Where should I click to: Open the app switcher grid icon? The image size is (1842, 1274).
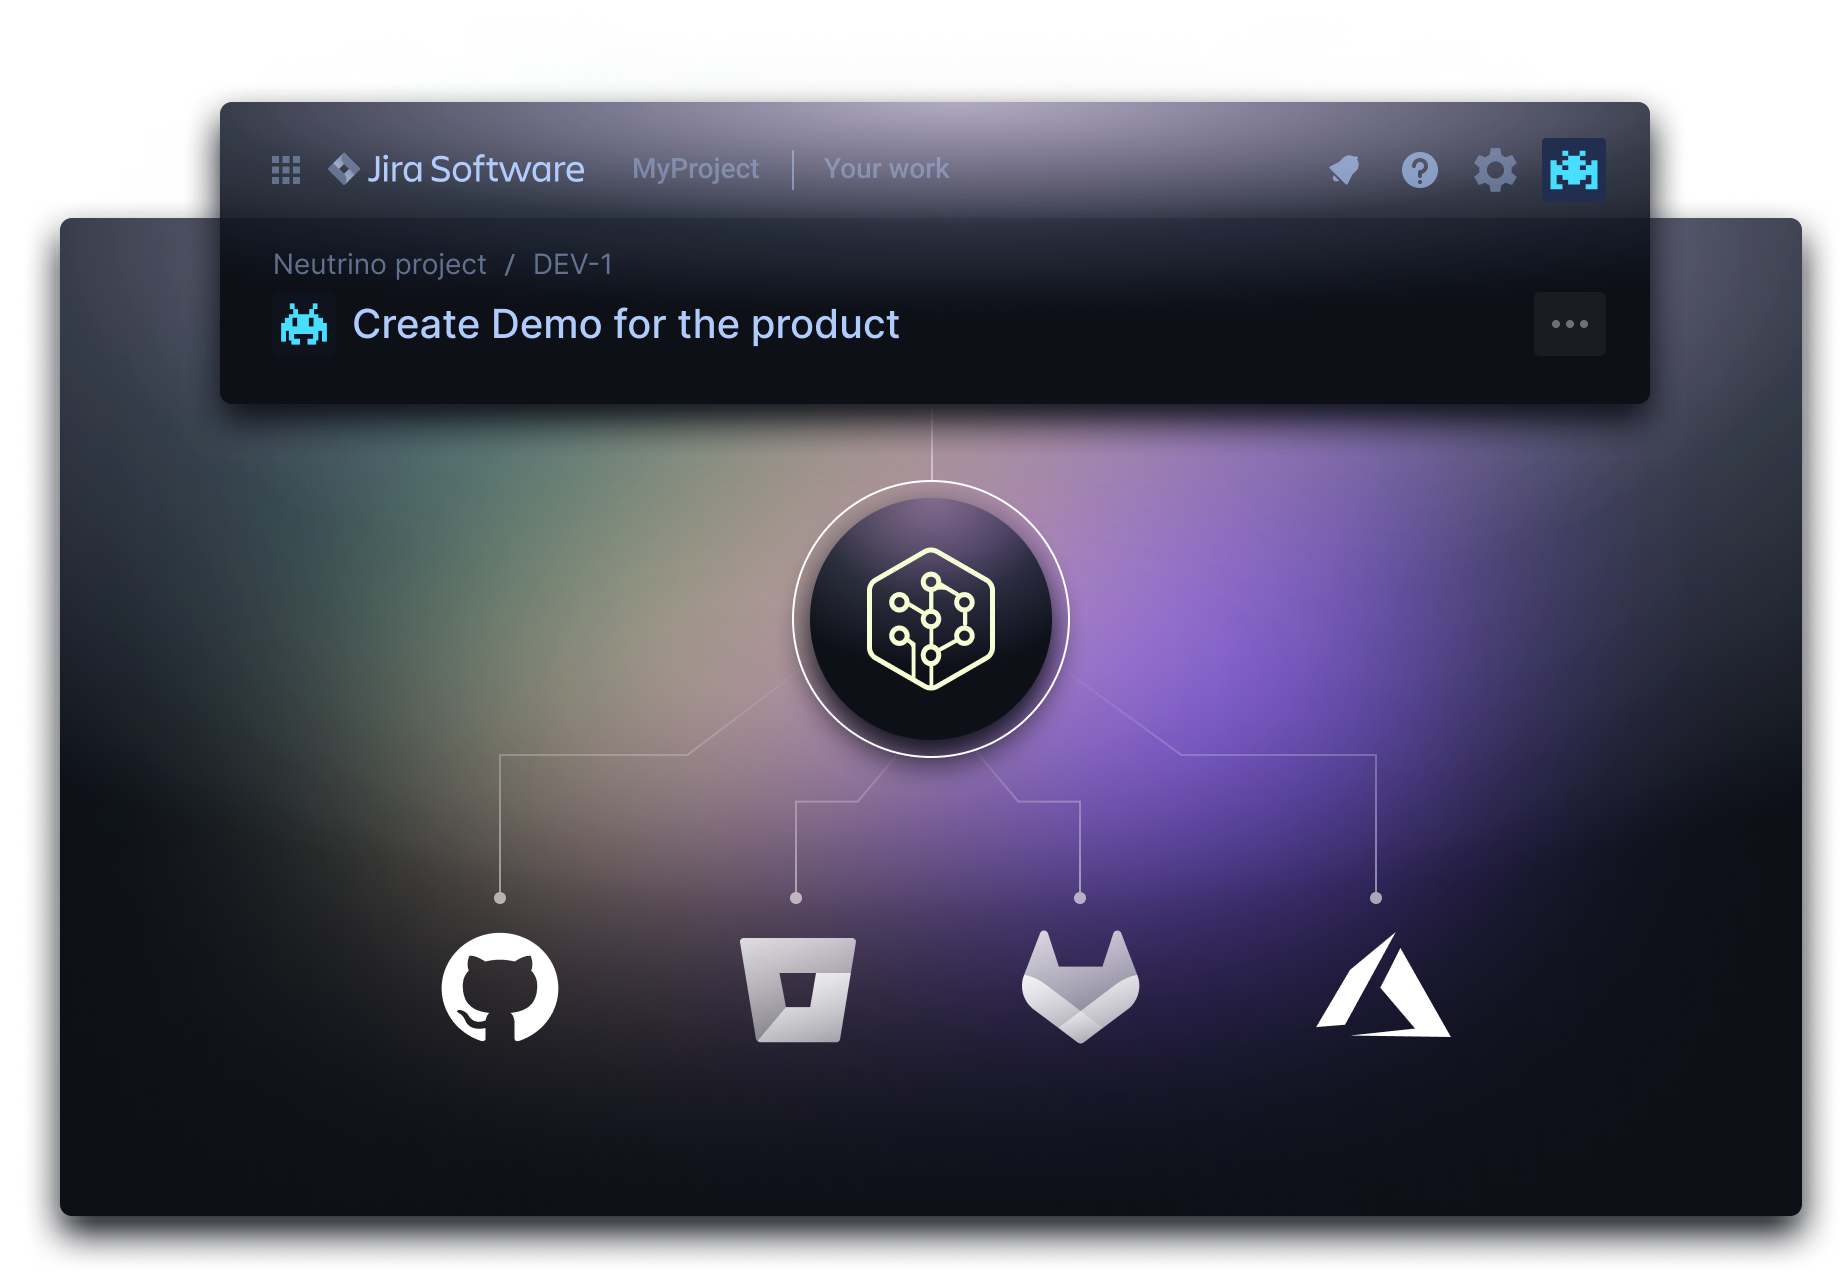coord(286,170)
